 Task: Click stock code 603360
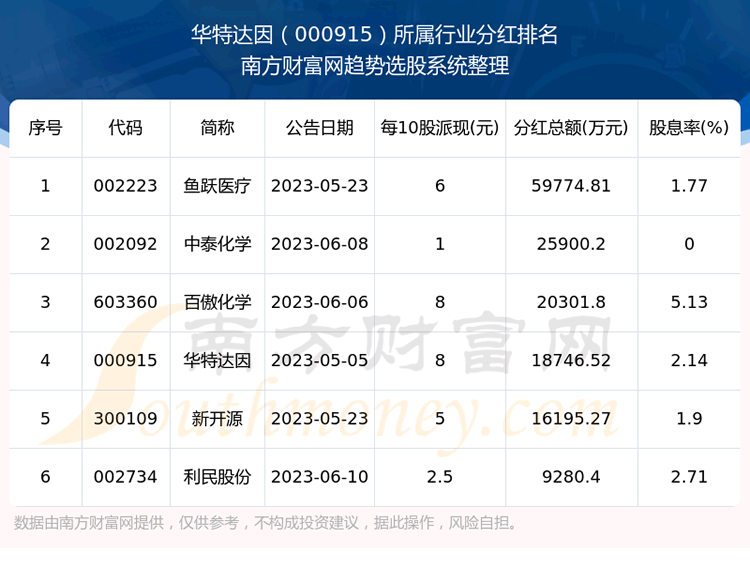[125, 302]
